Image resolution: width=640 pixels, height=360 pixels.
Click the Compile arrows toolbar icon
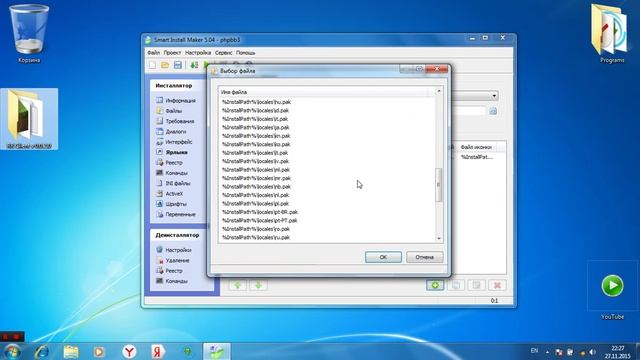(x=194, y=65)
